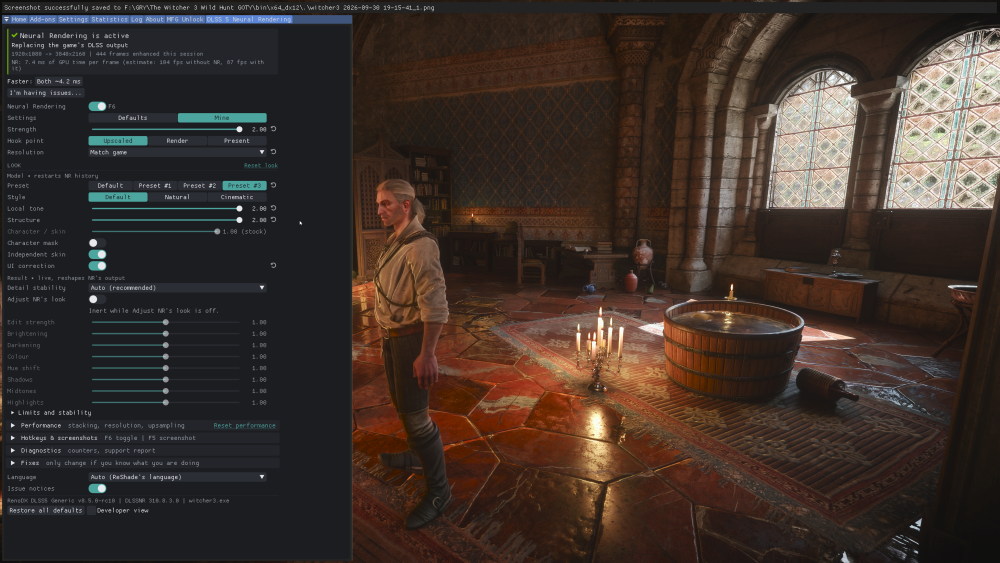Screen dimensions: 1000x563
Task: Open the MFG Unlock tab
Action: tap(185, 20)
